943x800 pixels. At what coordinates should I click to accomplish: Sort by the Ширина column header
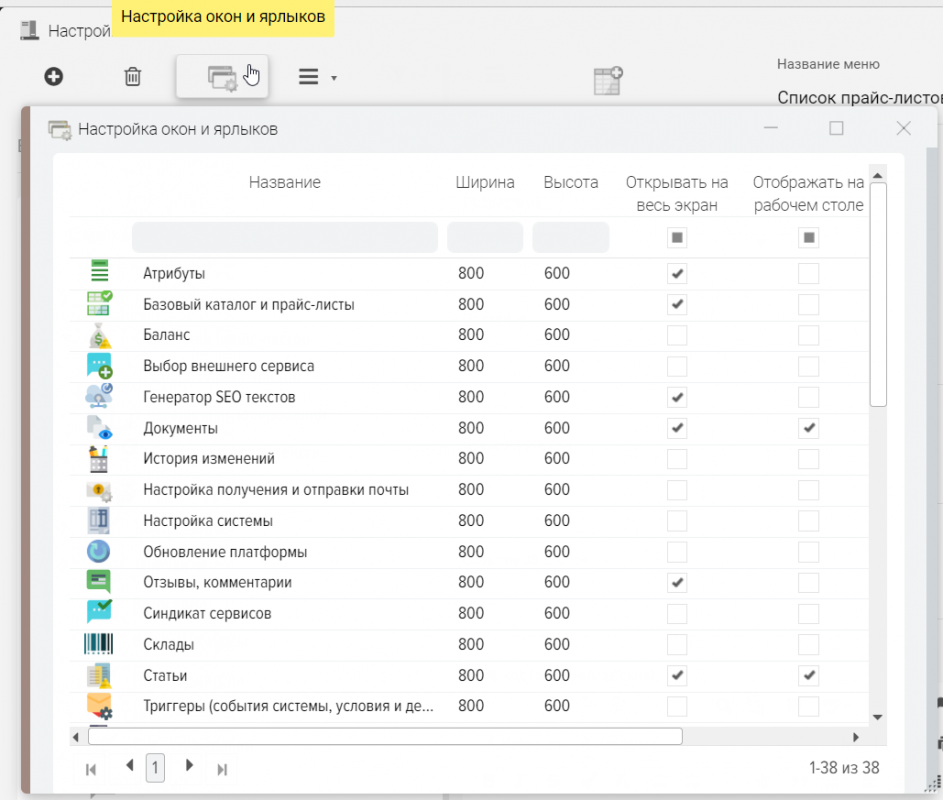tap(485, 183)
